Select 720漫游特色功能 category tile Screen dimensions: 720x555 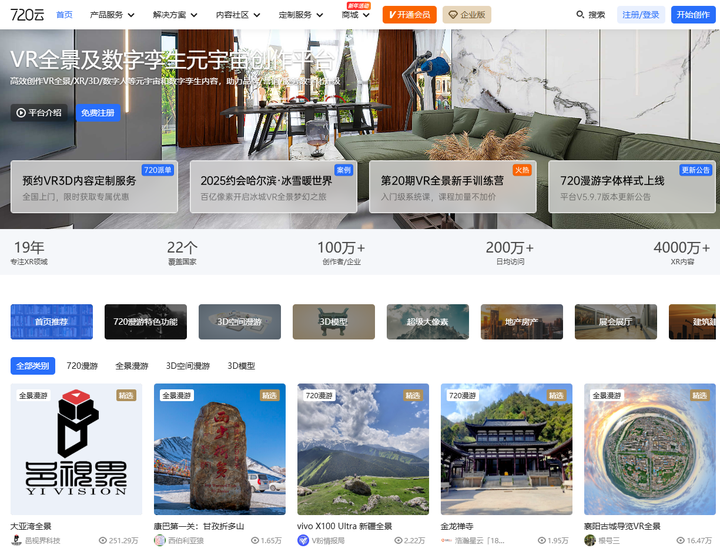(146, 322)
